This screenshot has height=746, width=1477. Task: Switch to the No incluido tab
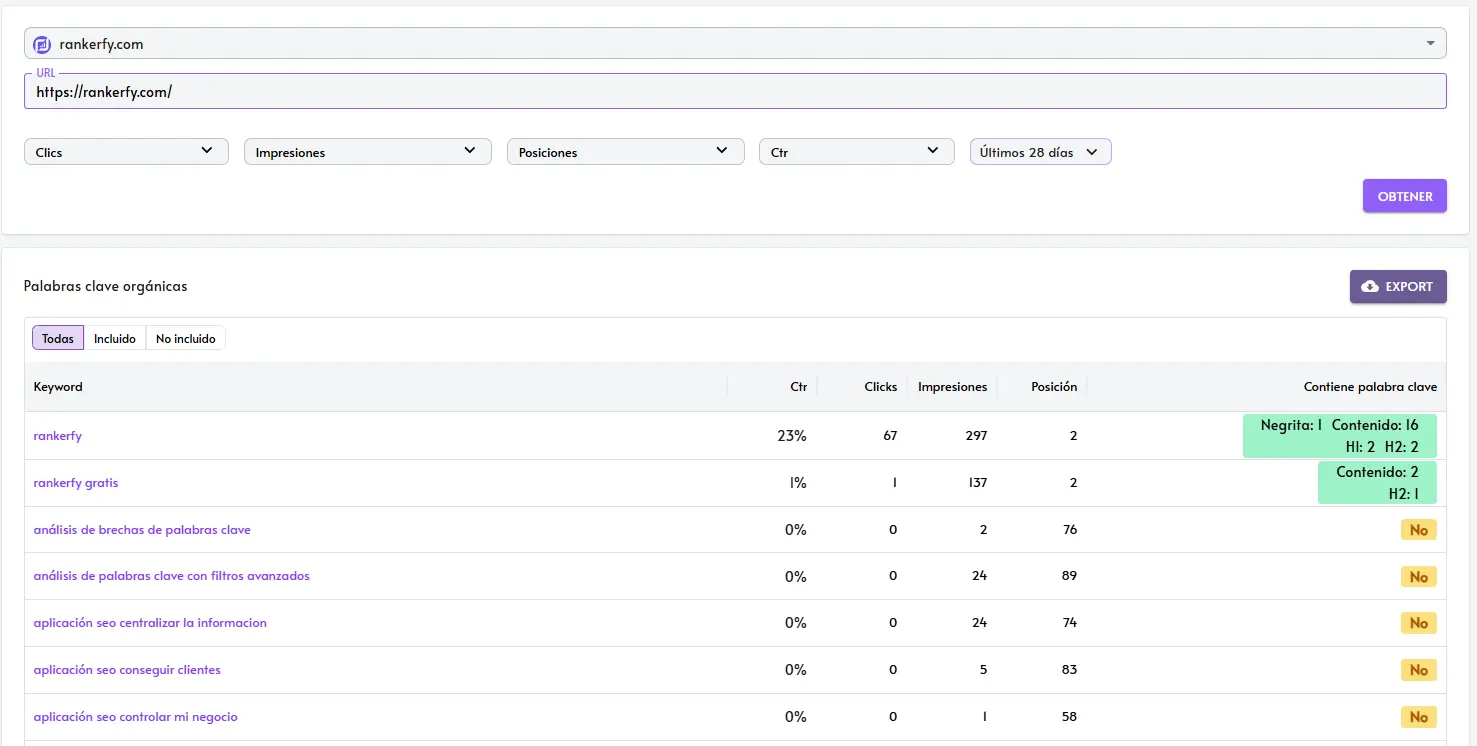[186, 338]
